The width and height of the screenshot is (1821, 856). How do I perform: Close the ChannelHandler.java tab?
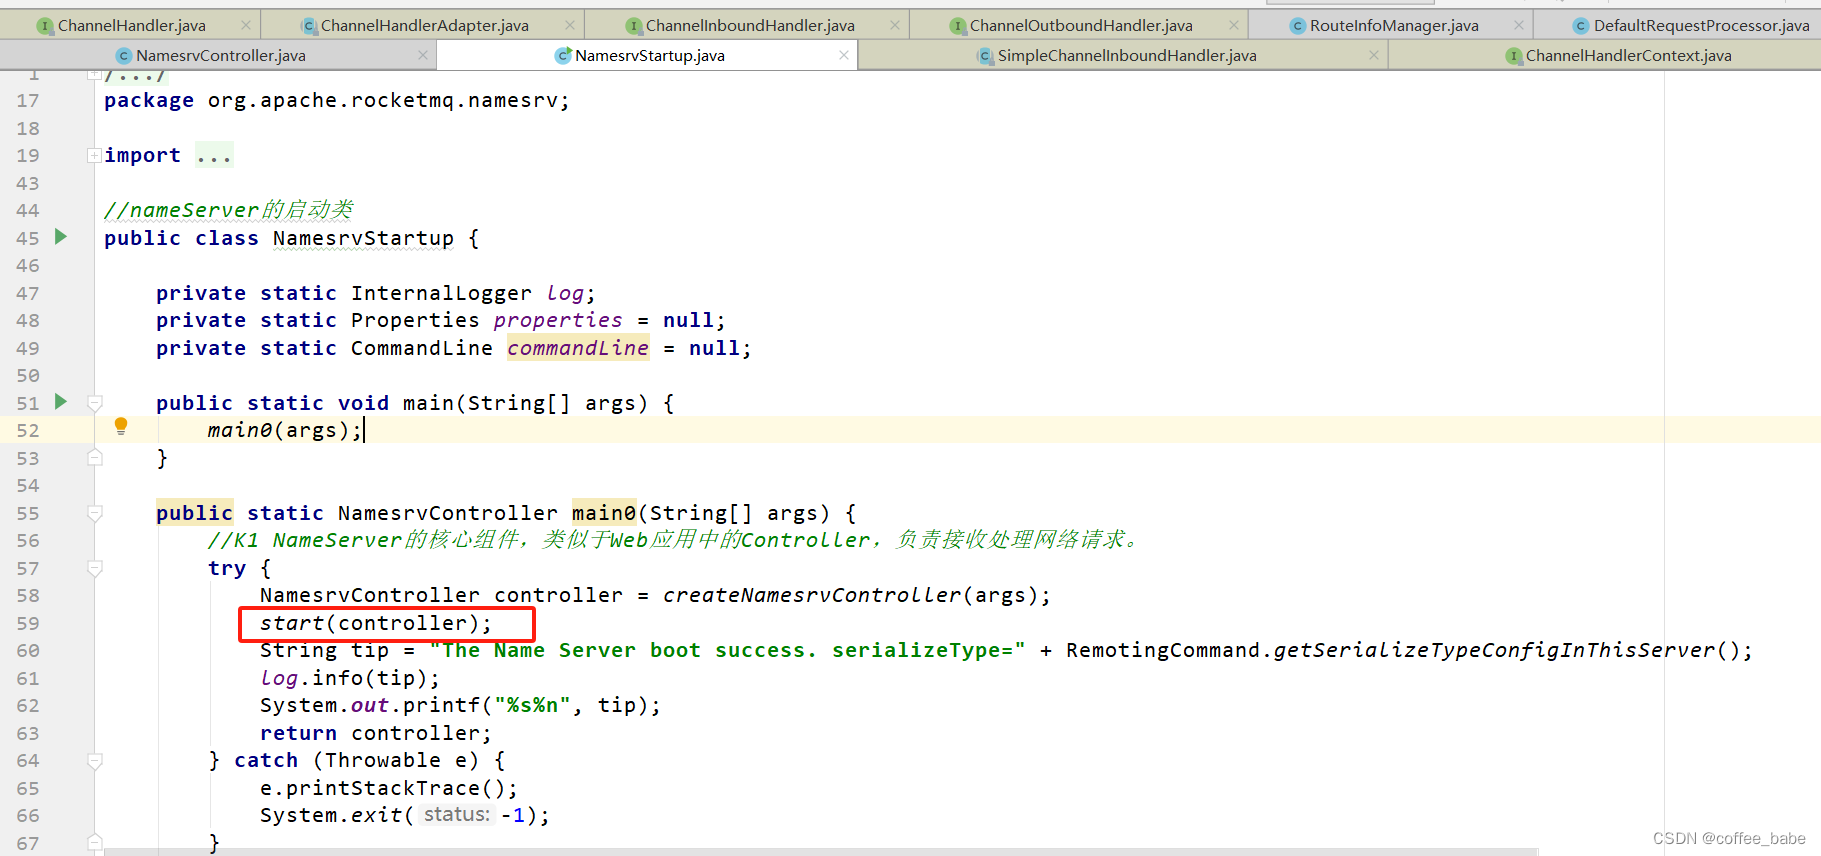(x=246, y=25)
